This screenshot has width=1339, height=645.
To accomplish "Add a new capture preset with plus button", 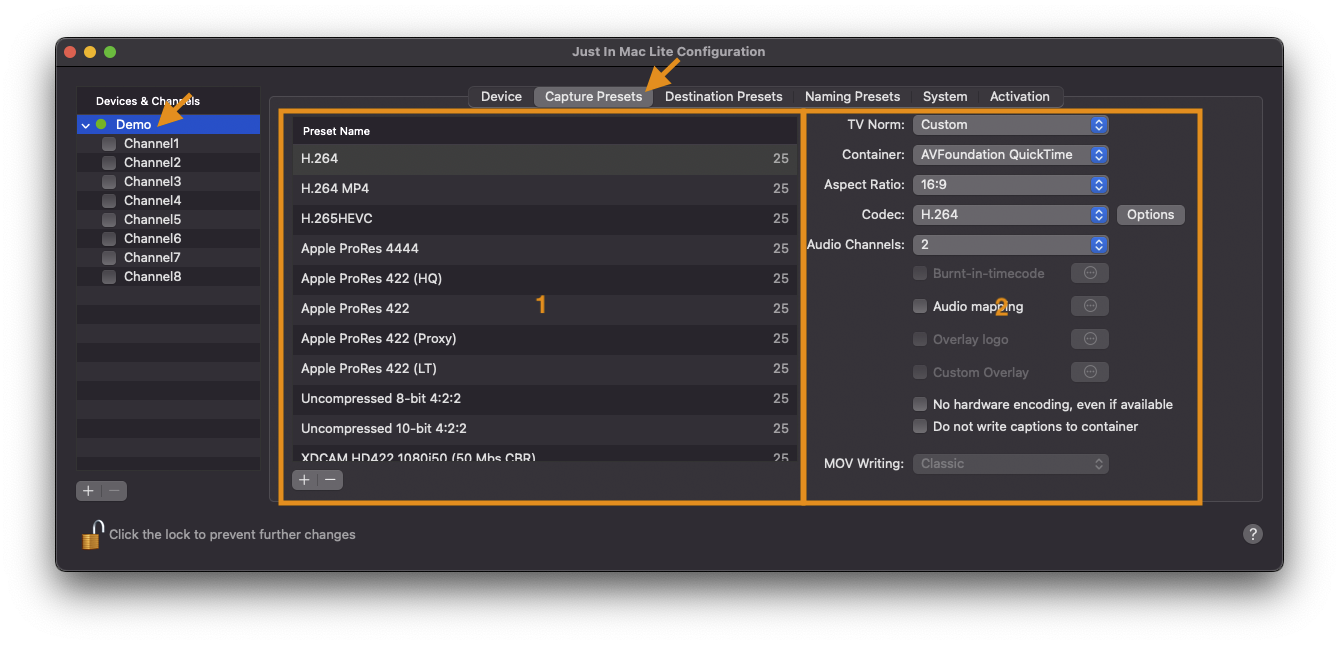I will (305, 480).
